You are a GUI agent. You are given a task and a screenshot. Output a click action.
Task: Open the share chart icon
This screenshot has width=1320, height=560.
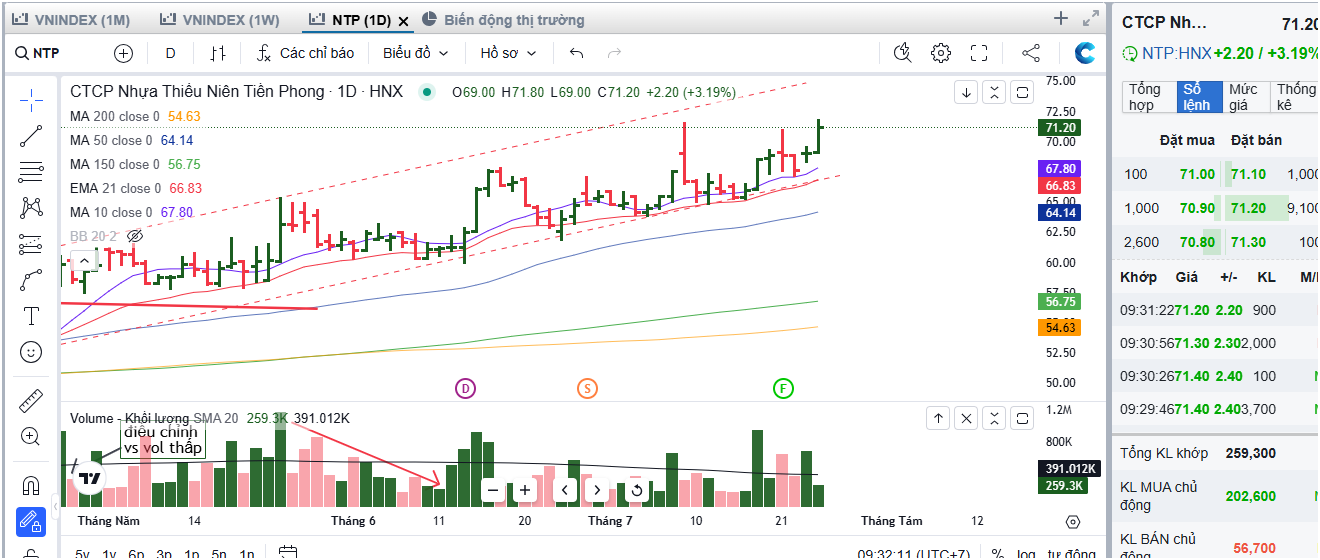point(1031,53)
